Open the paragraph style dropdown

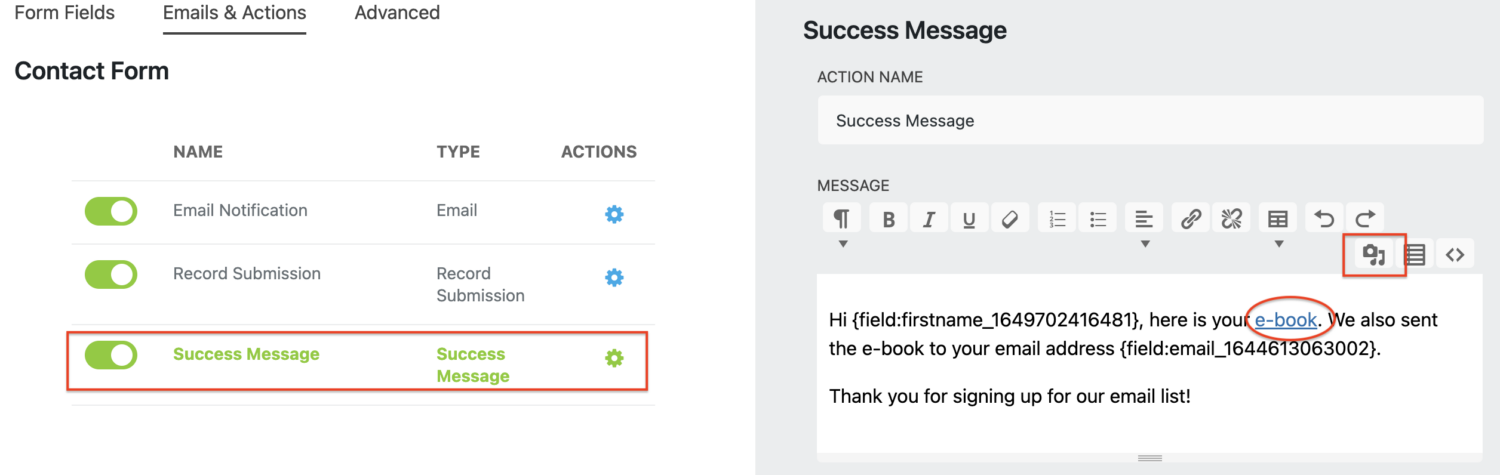click(x=842, y=219)
